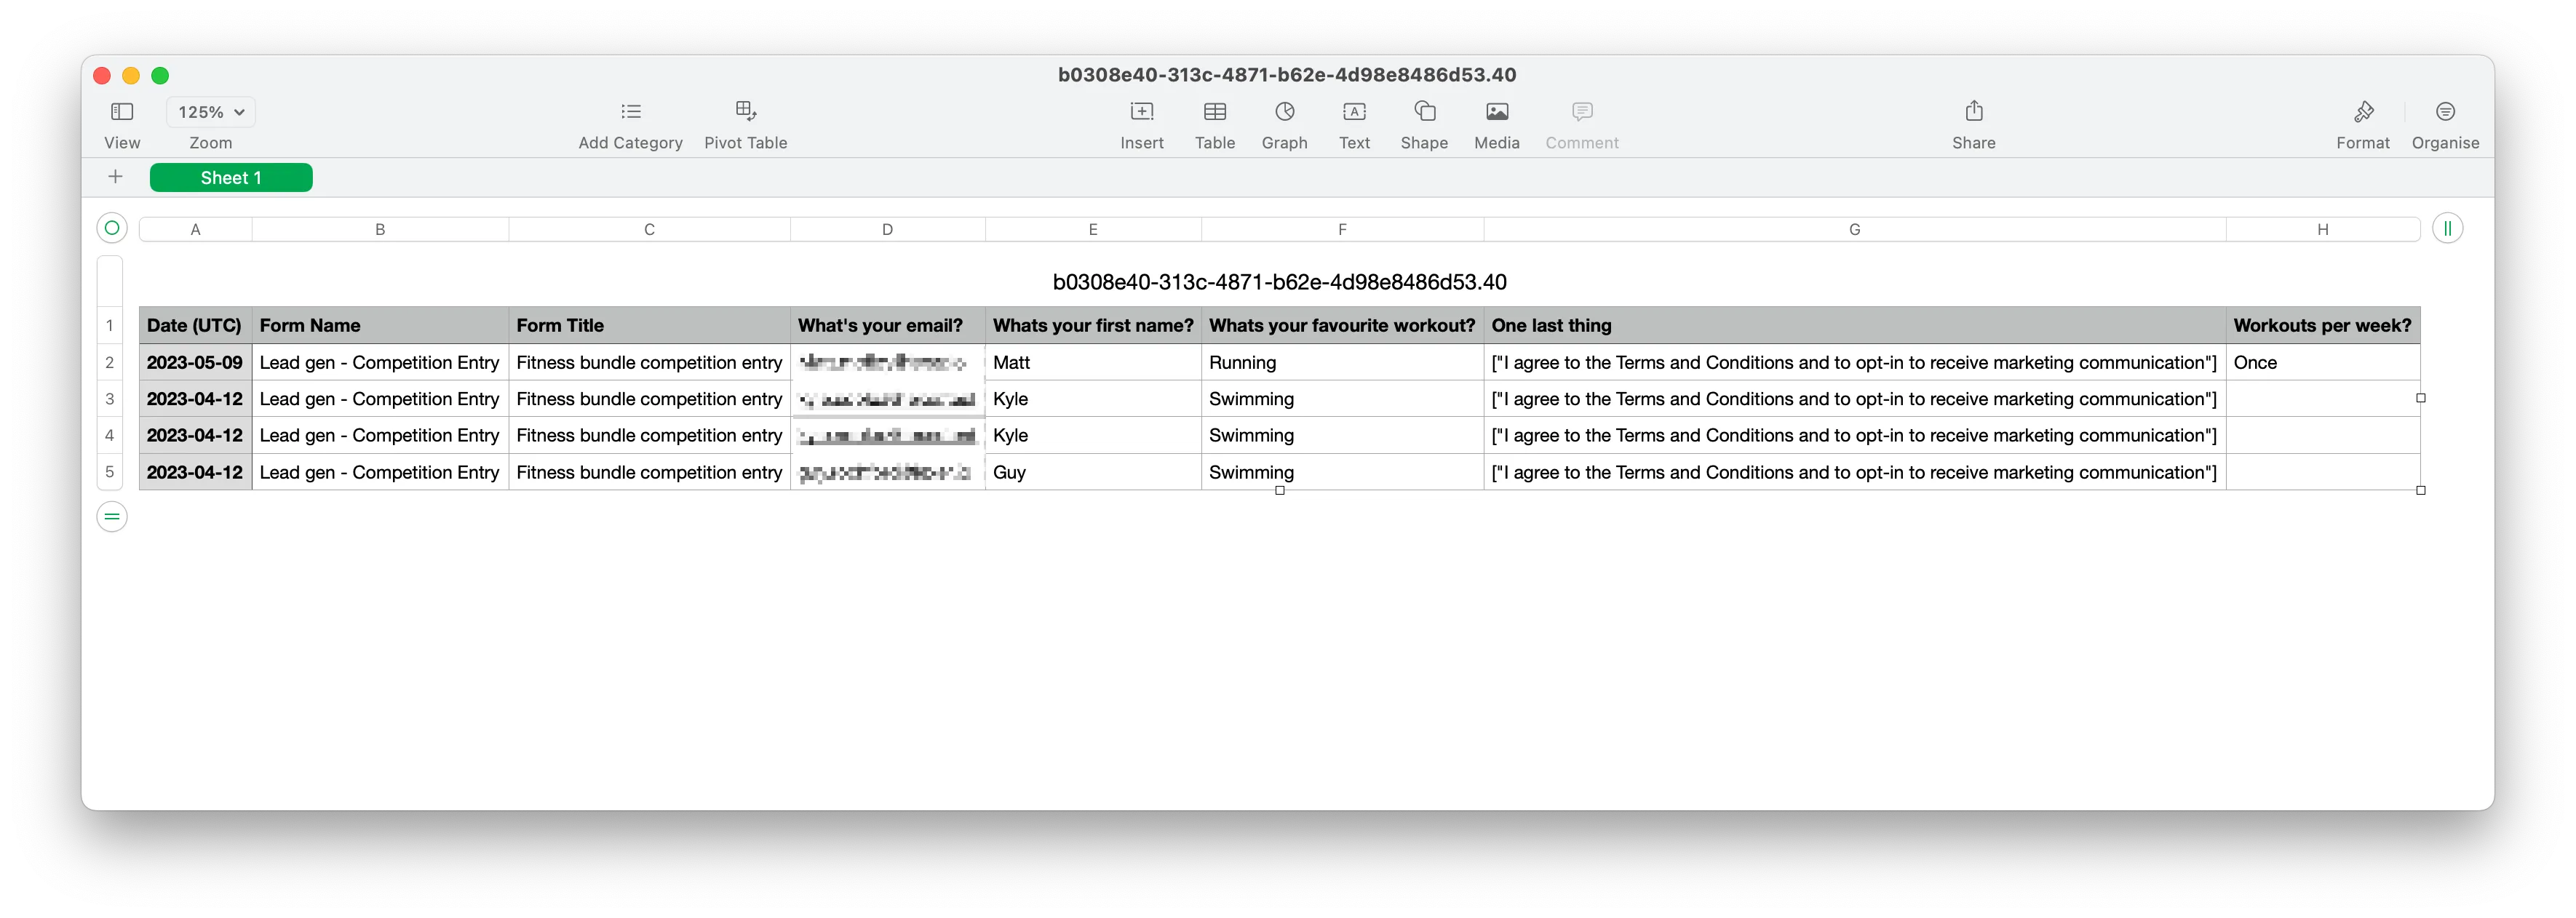Expand the 125% Zoom dropdown
This screenshot has width=2576, height=918.
211,112
